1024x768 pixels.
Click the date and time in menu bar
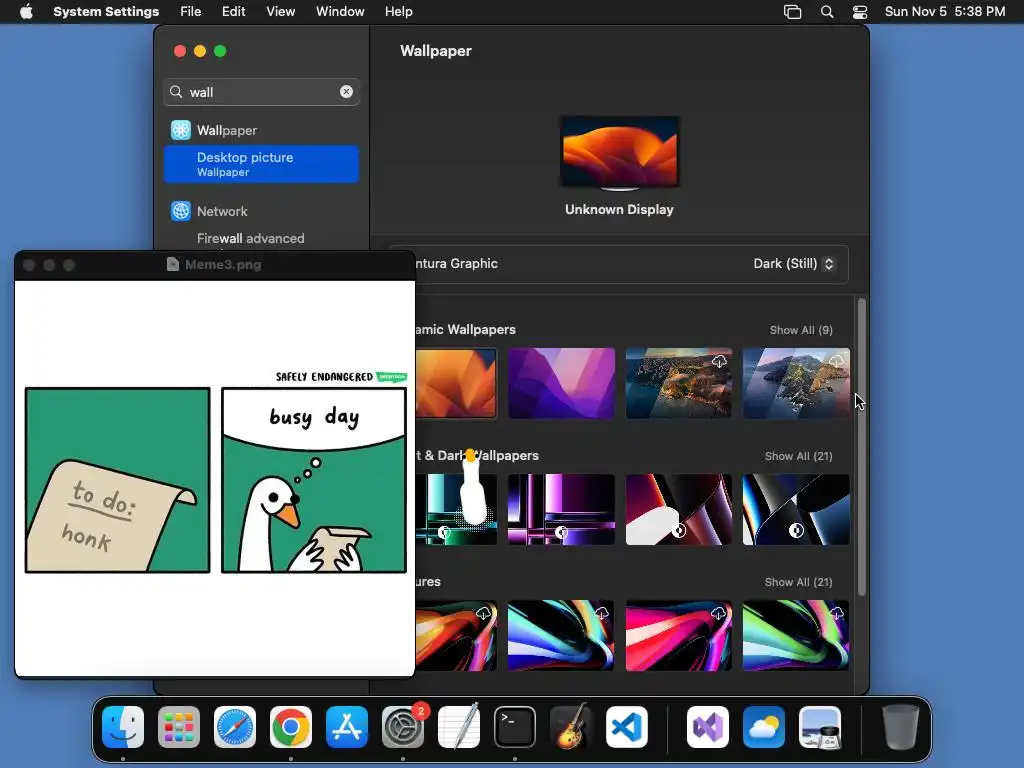(x=944, y=12)
